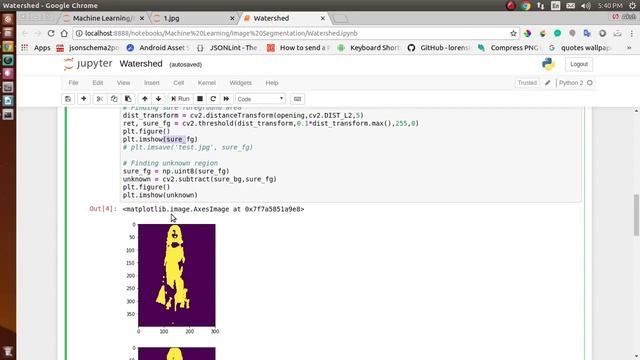Restart the kernel circular arrow icon
This screenshot has height=360, width=640.
(213, 99)
